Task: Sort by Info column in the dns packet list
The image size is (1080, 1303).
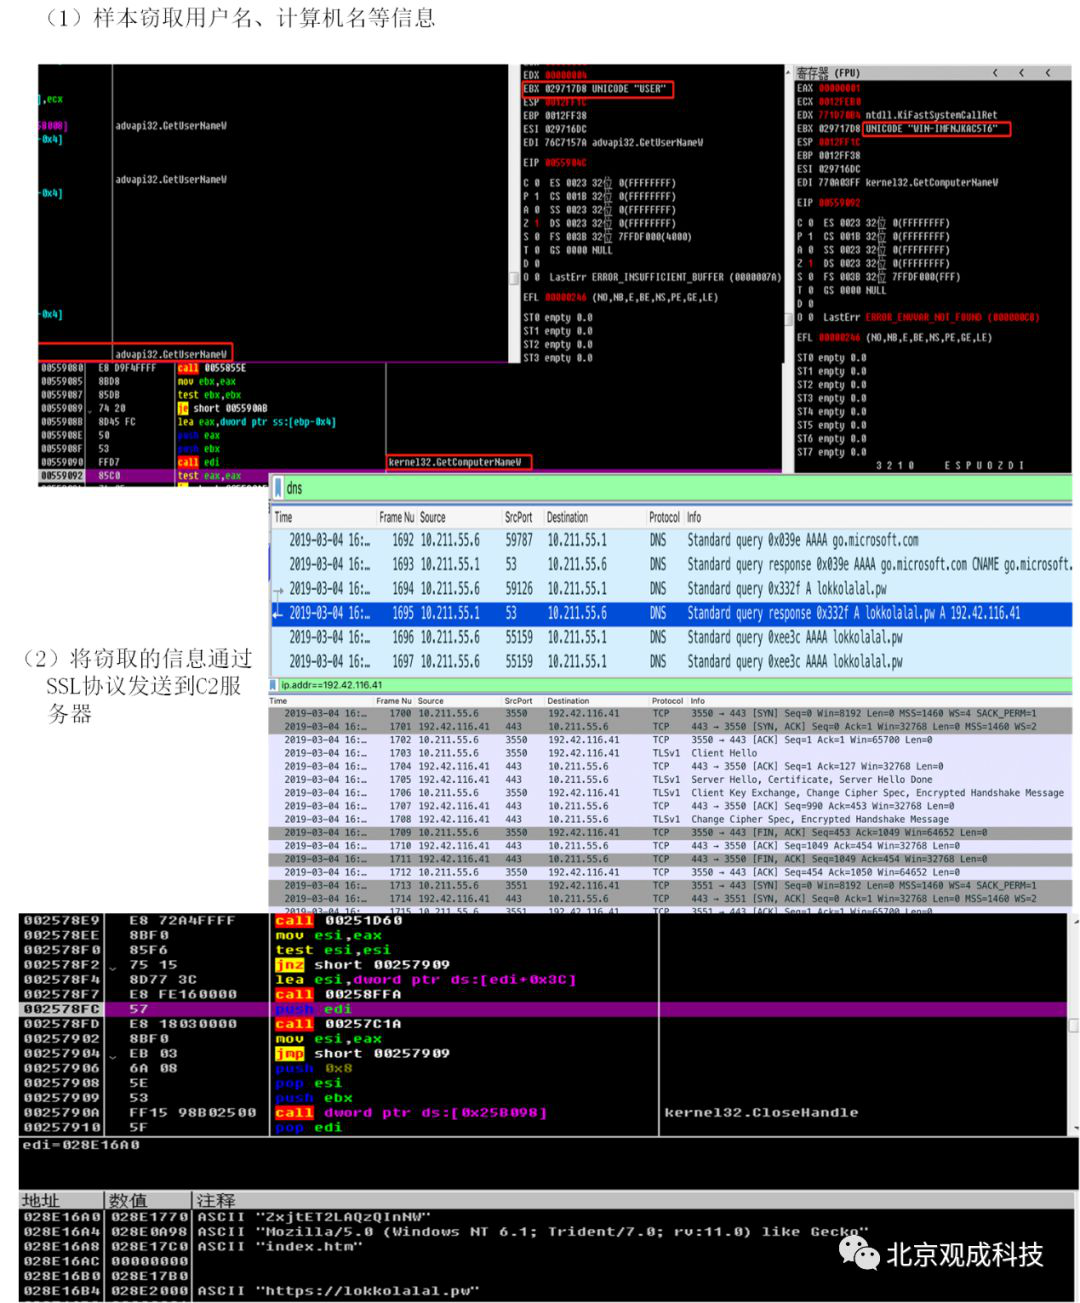Action: 694,517
